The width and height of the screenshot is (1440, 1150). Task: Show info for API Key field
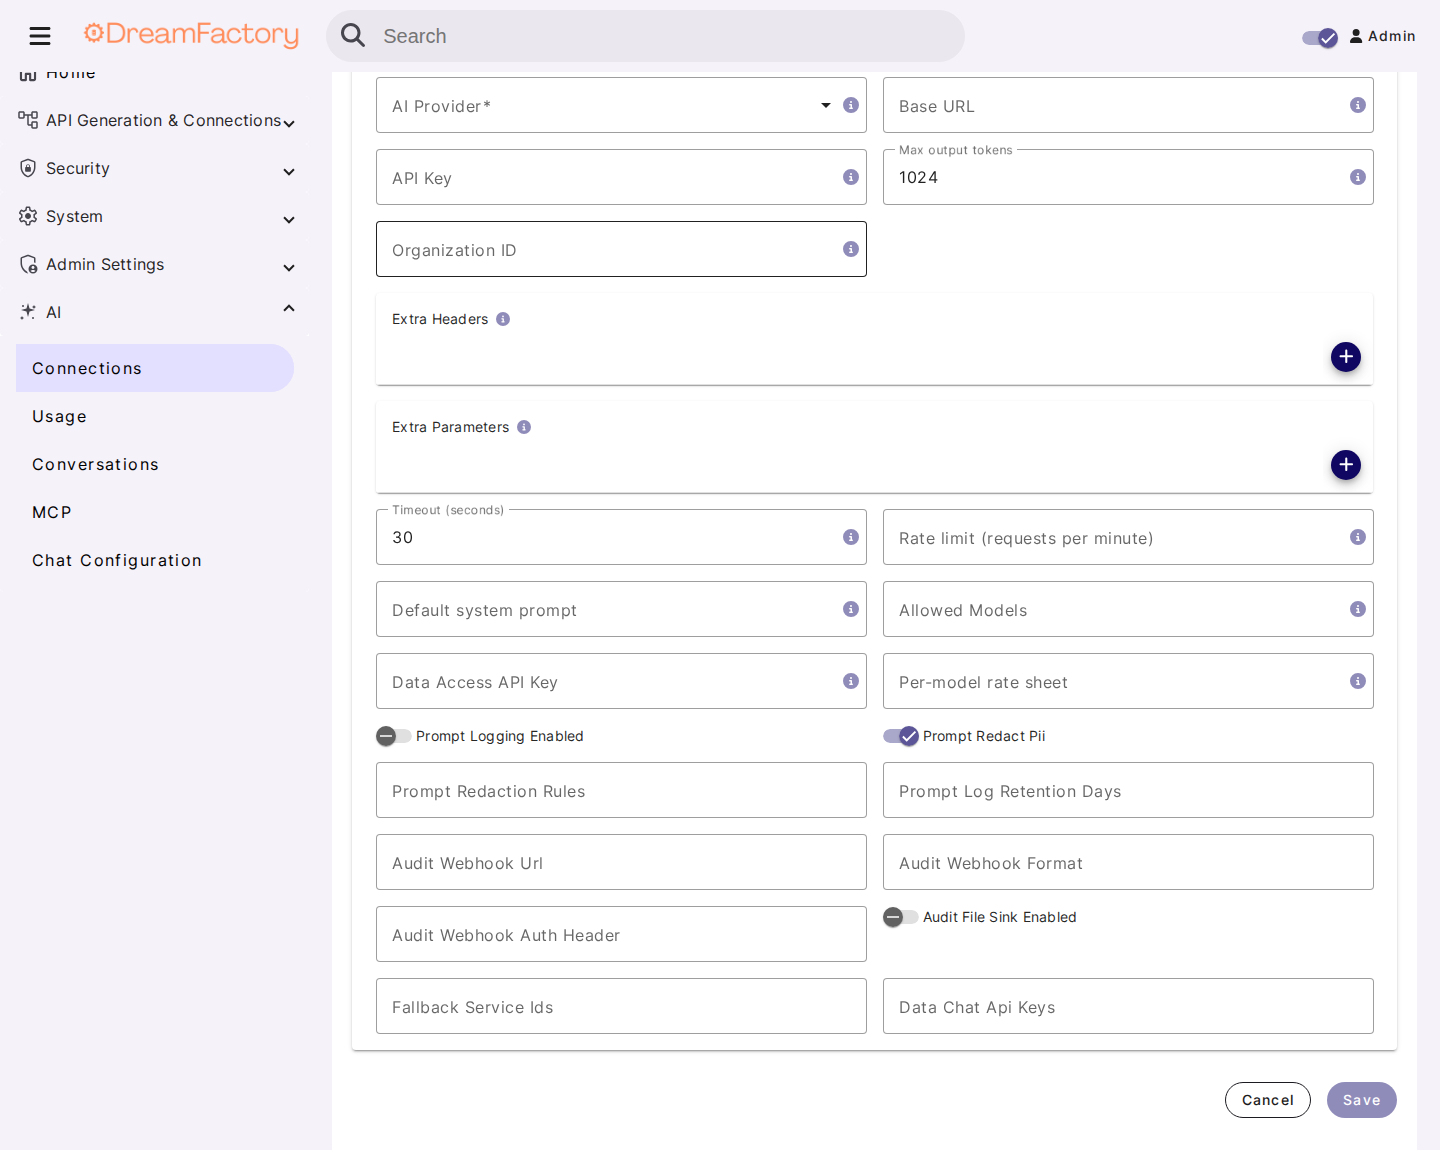[x=851, y=177]
